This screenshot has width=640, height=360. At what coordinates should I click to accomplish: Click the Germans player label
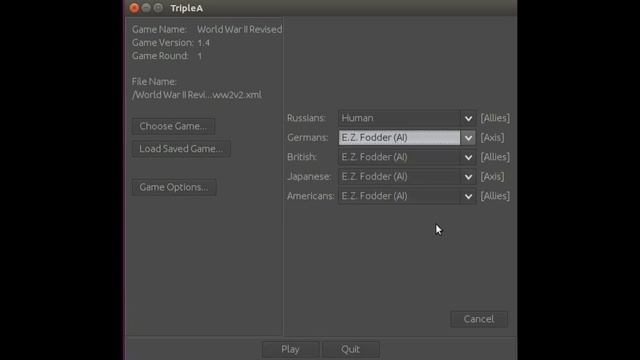click(307, 138)
